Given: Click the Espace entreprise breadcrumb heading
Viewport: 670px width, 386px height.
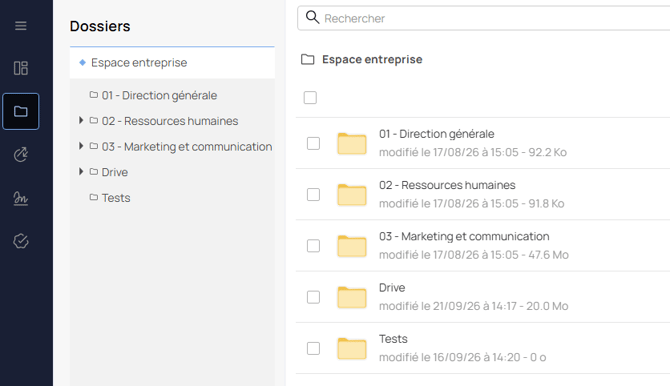Looking at the screenshot, I should (x=372, y=59).
